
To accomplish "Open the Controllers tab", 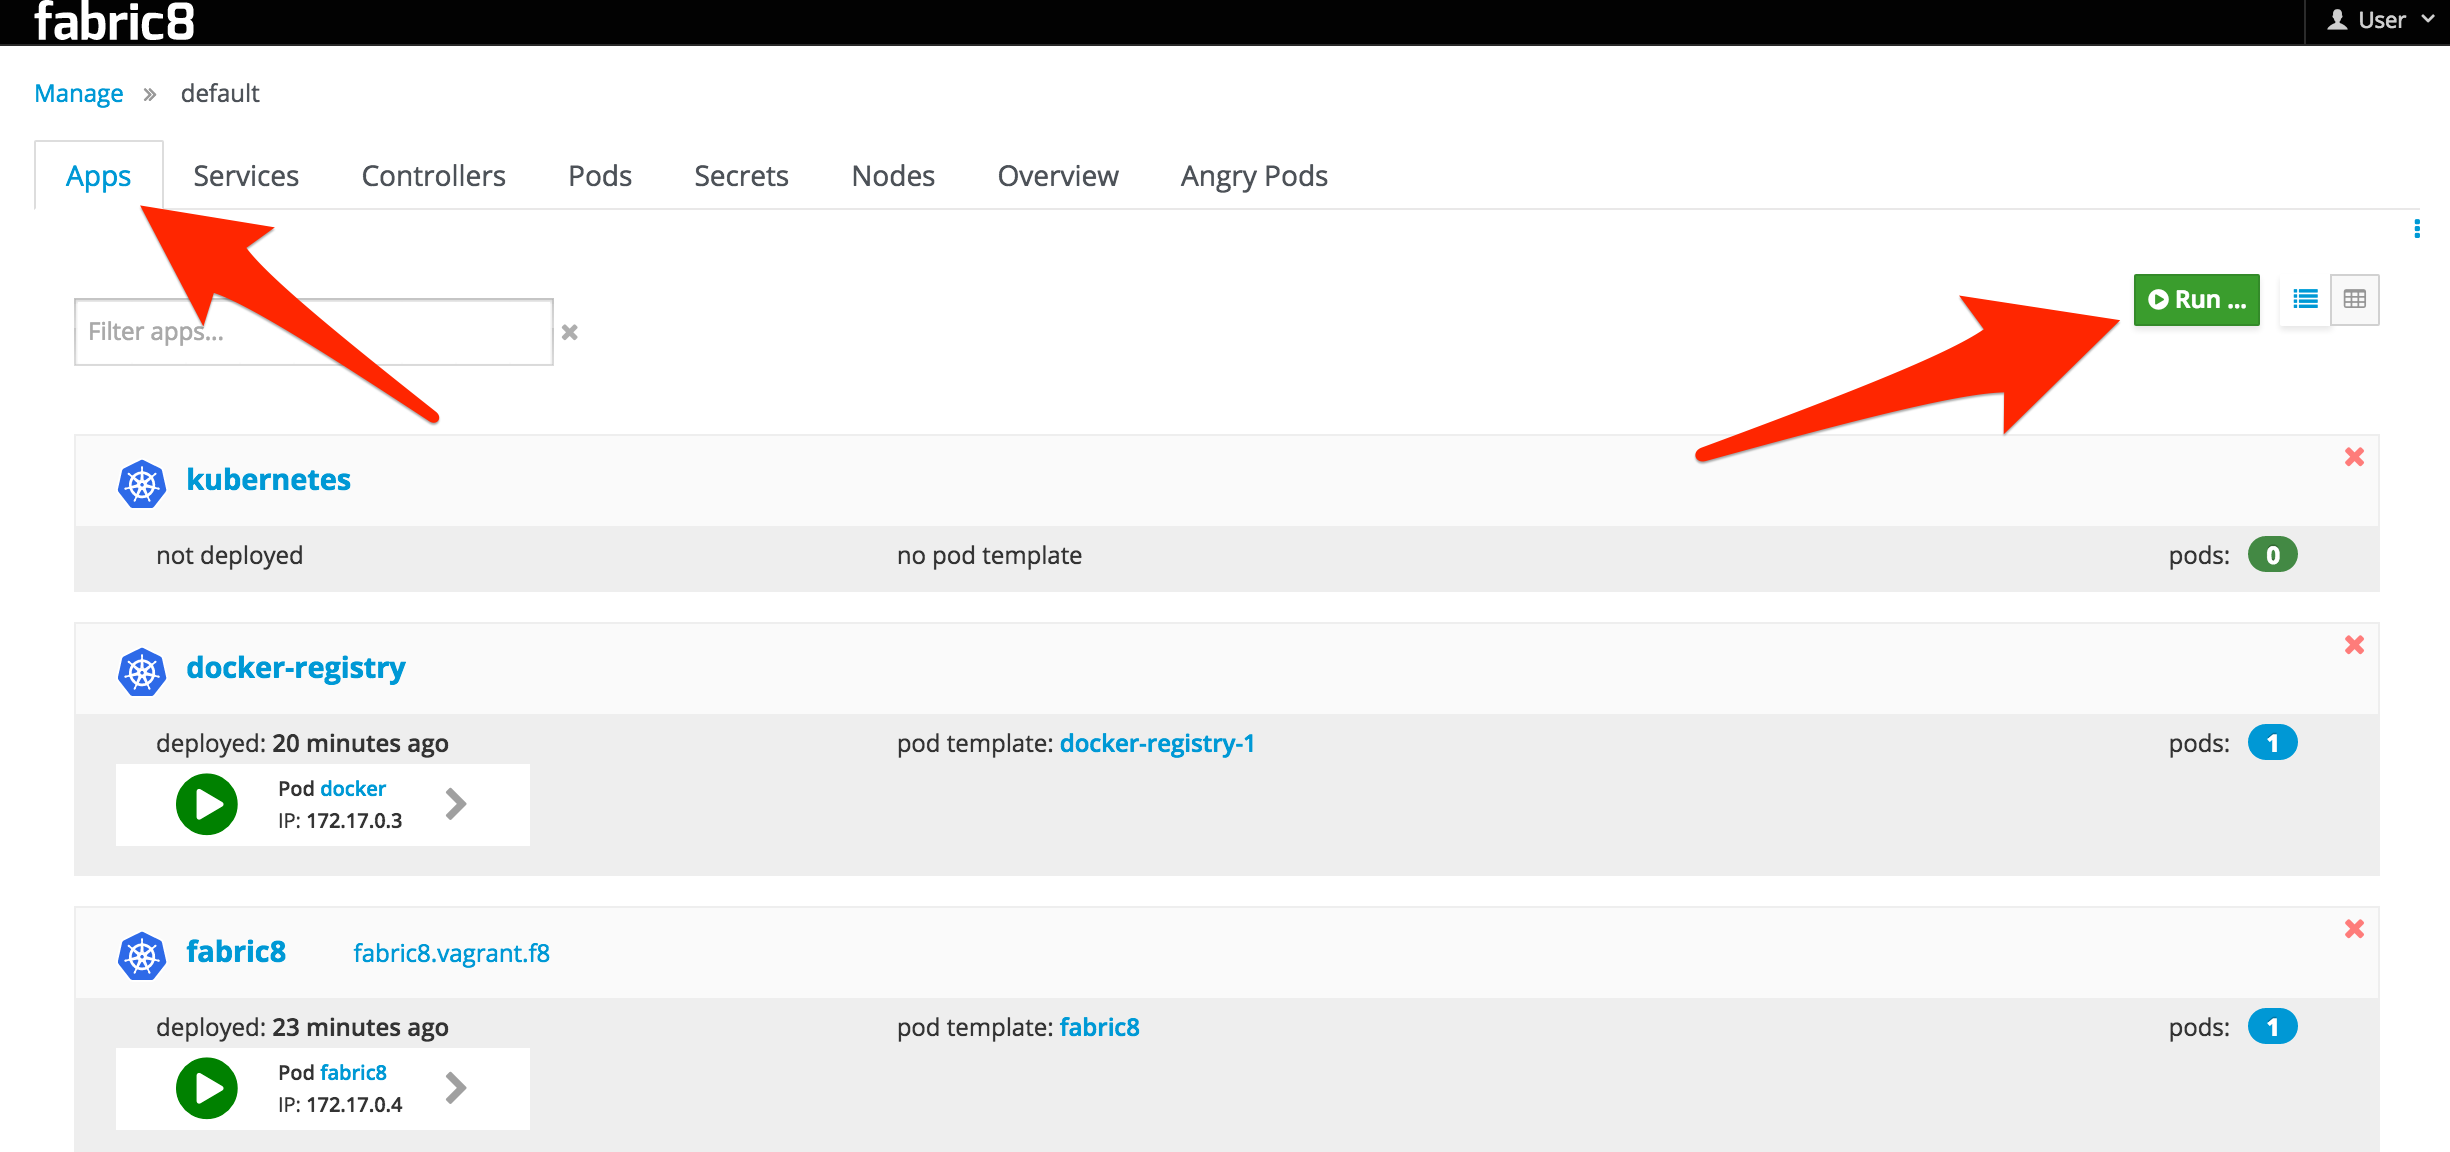I will click(433, 176).
